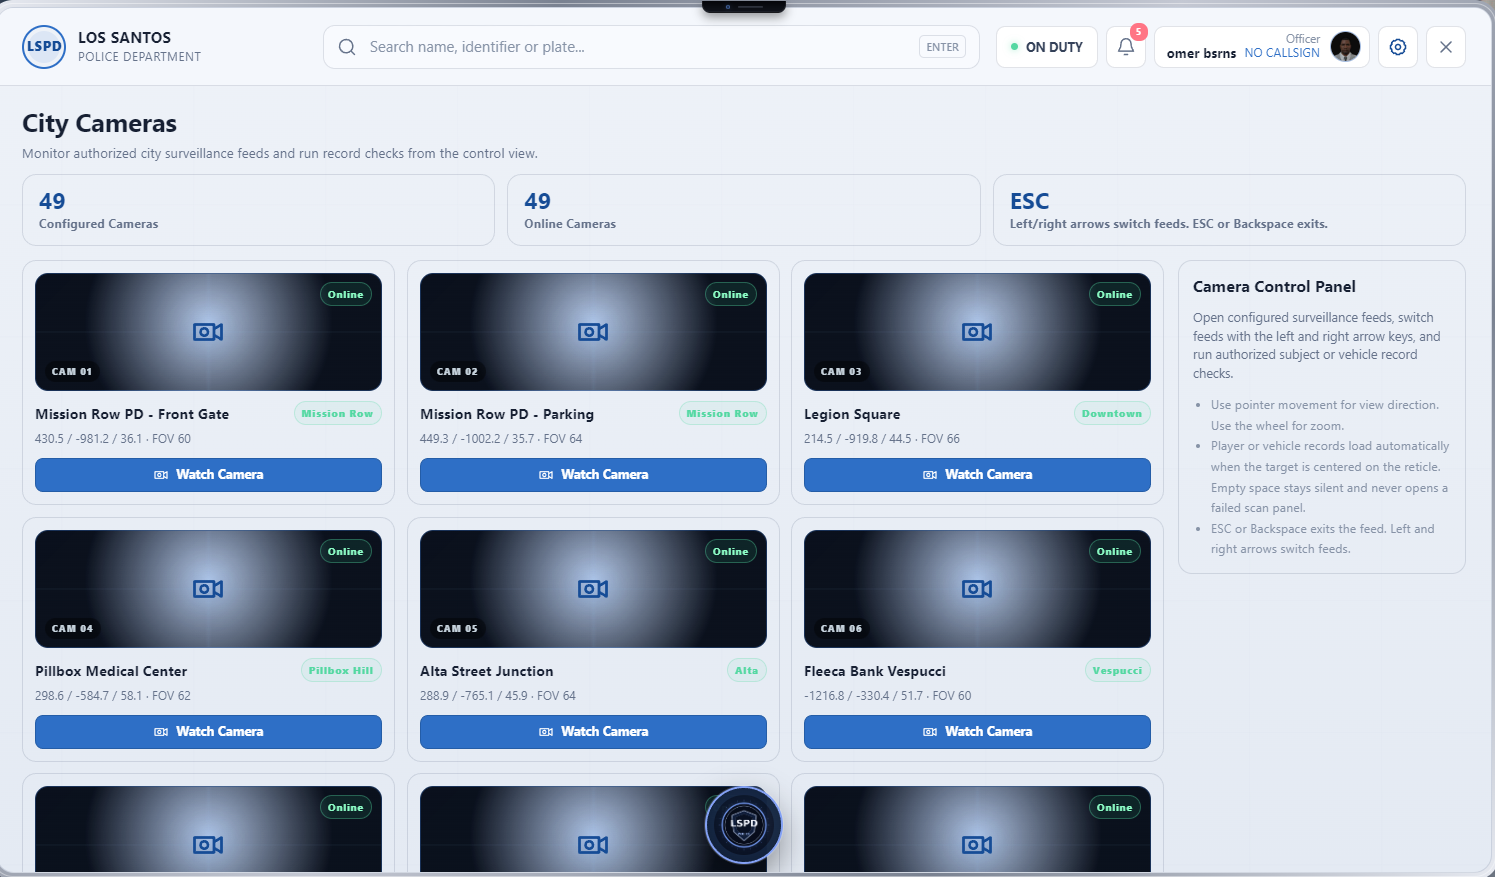Watch the Fleeca Bank Vespucci camera
This screenshot has width=1495, height=877.
click(977, 732)
